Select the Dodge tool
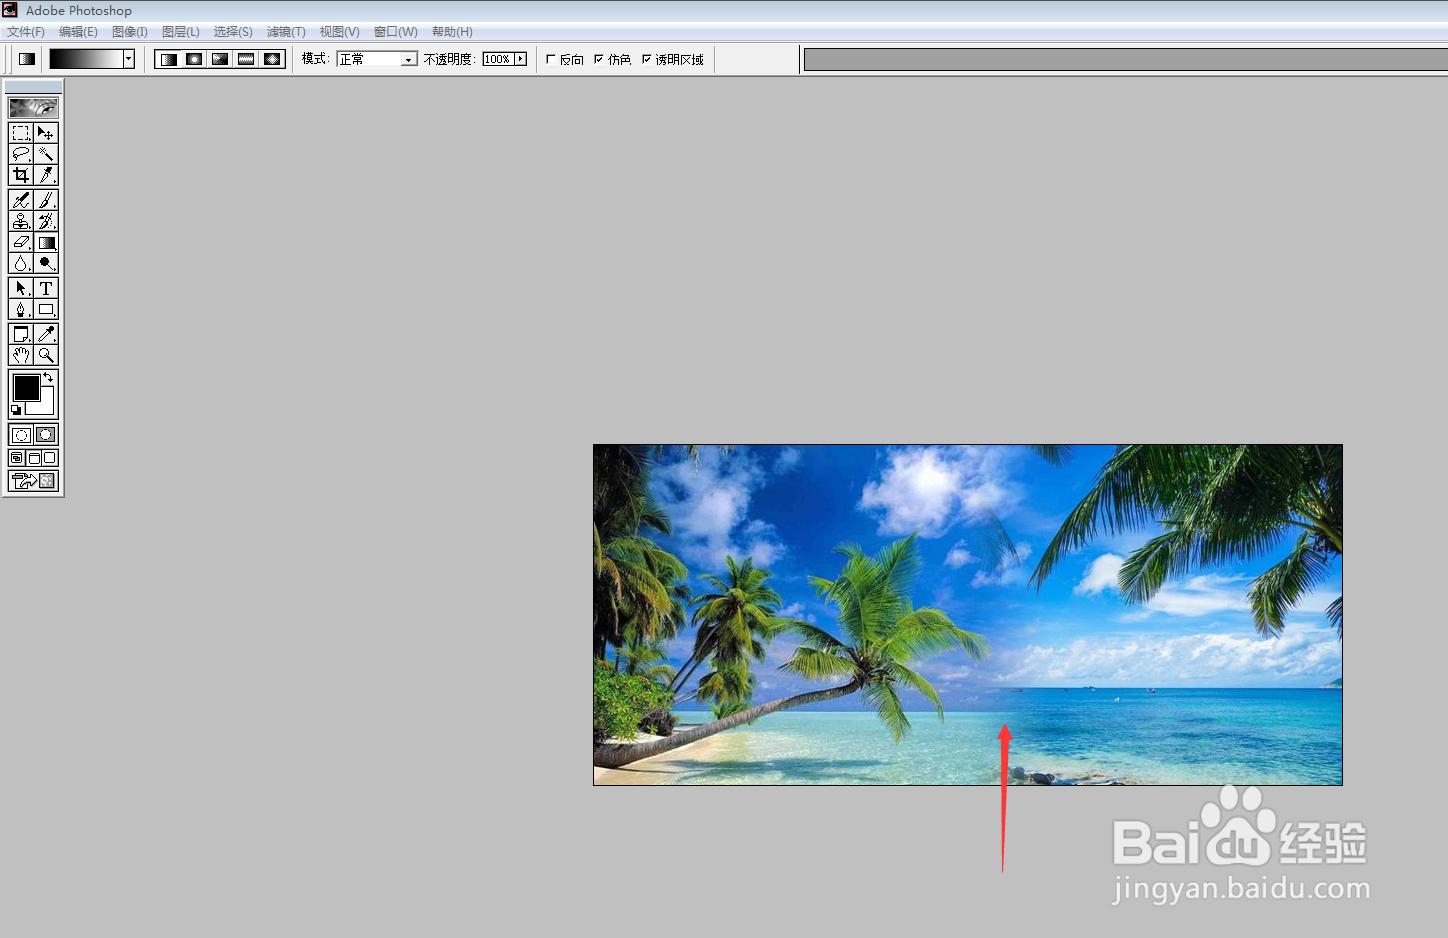 (46, 263)
